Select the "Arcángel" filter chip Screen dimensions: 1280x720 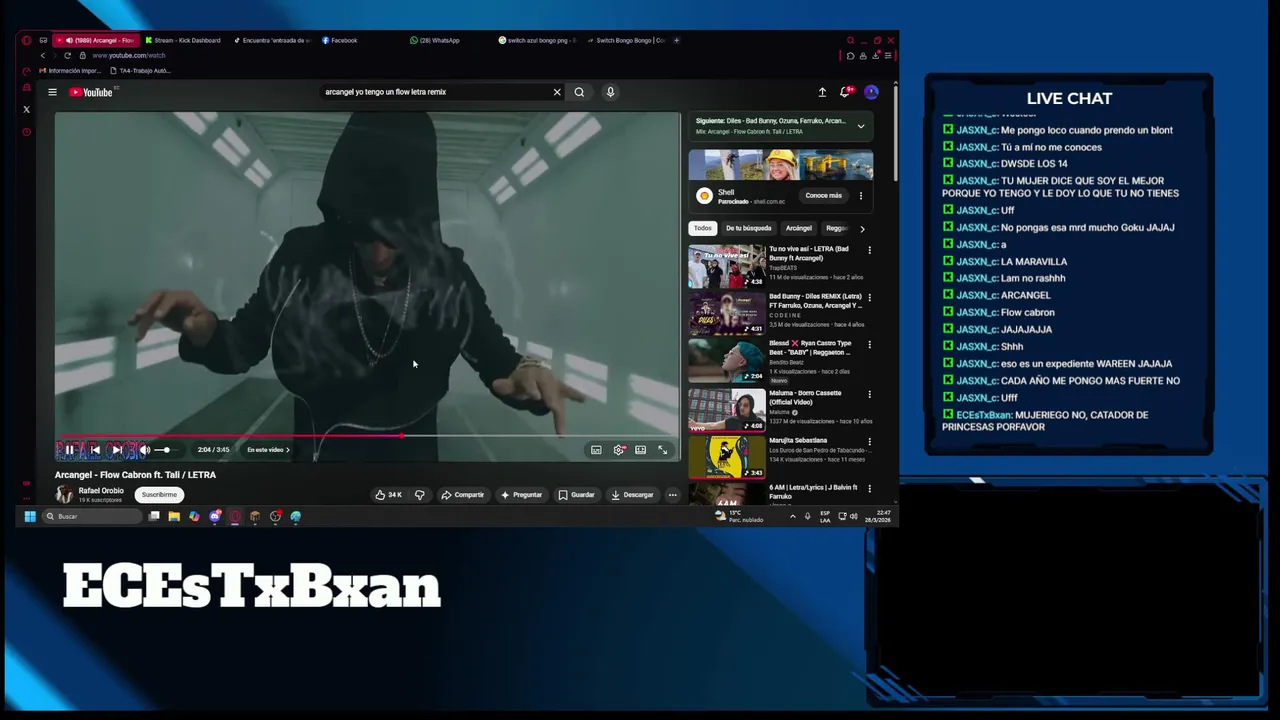pos(798,228)
